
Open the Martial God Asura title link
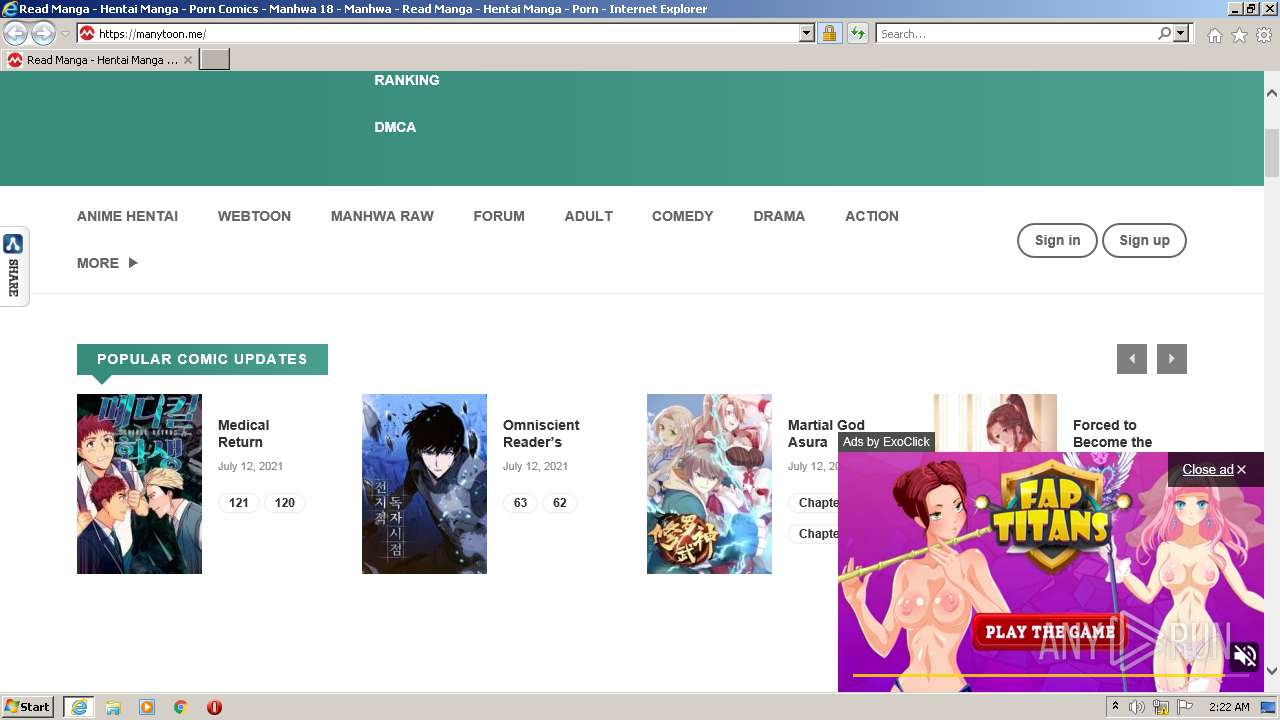click(x=826, y=433)
